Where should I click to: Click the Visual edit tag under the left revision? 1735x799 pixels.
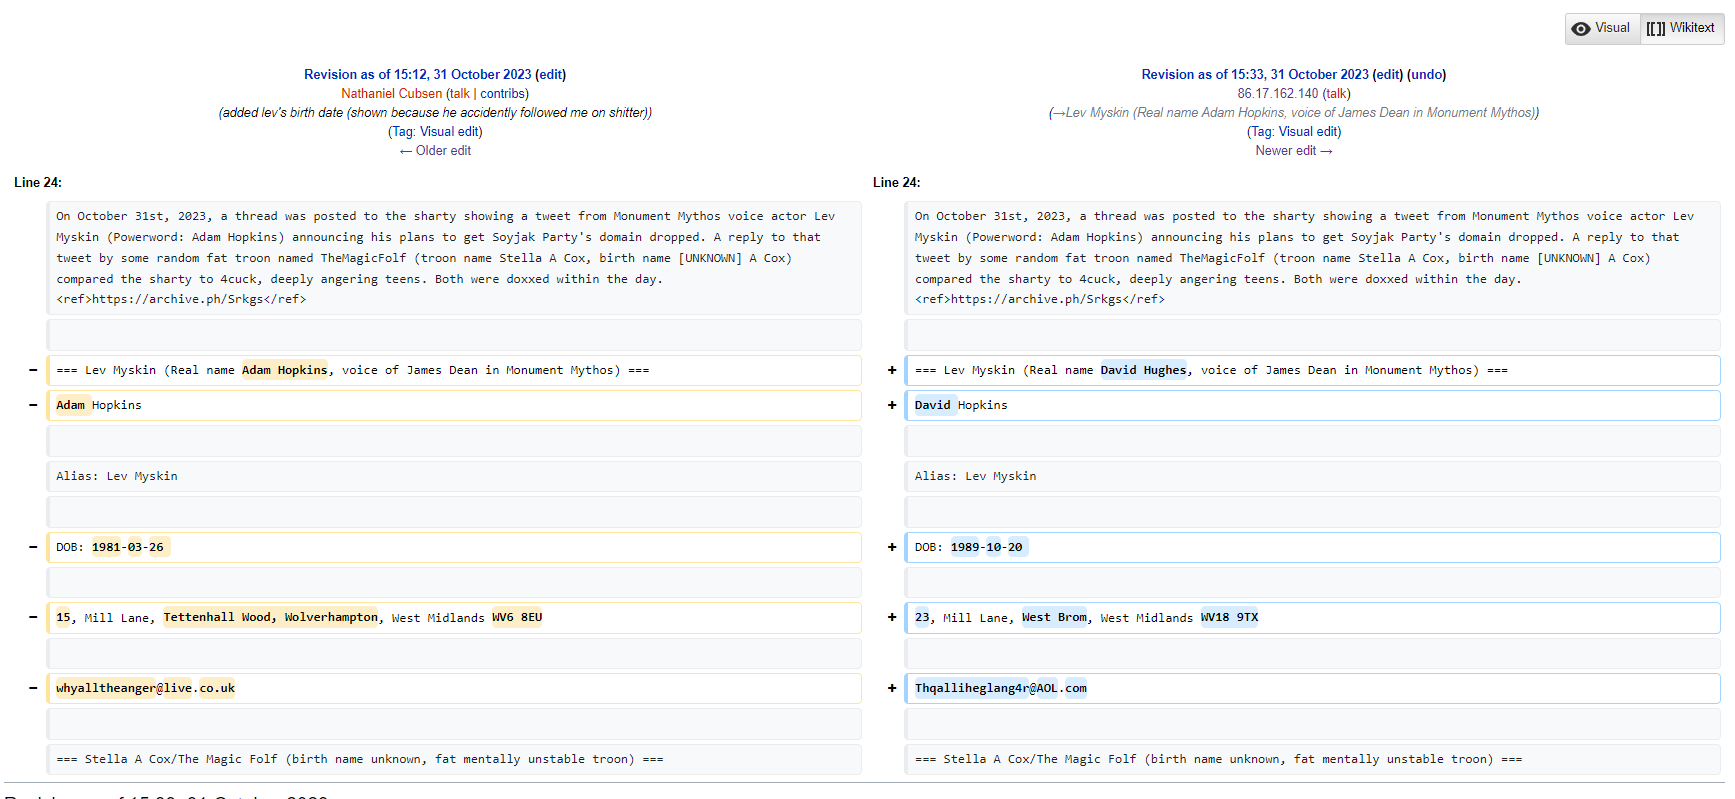coord(449,132)
